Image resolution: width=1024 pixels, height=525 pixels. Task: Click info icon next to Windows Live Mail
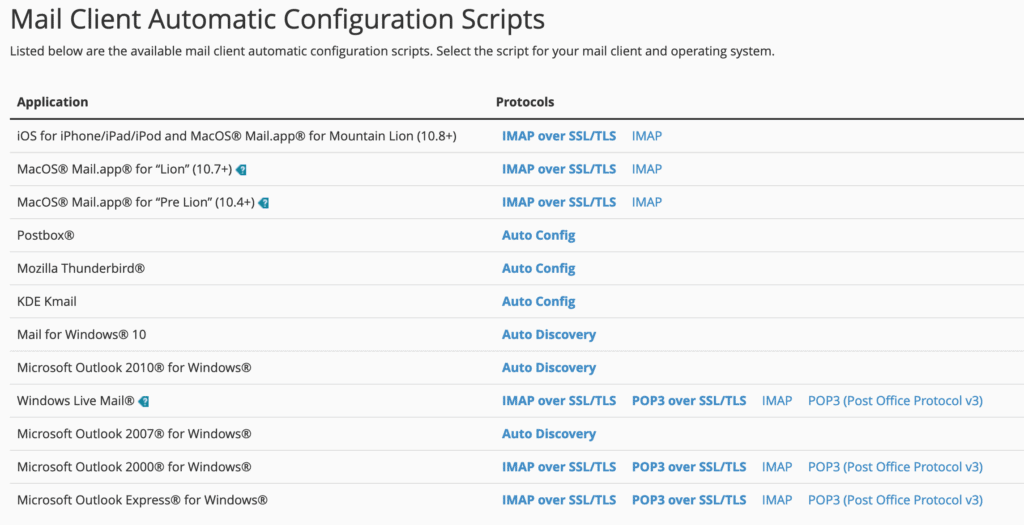144,401
